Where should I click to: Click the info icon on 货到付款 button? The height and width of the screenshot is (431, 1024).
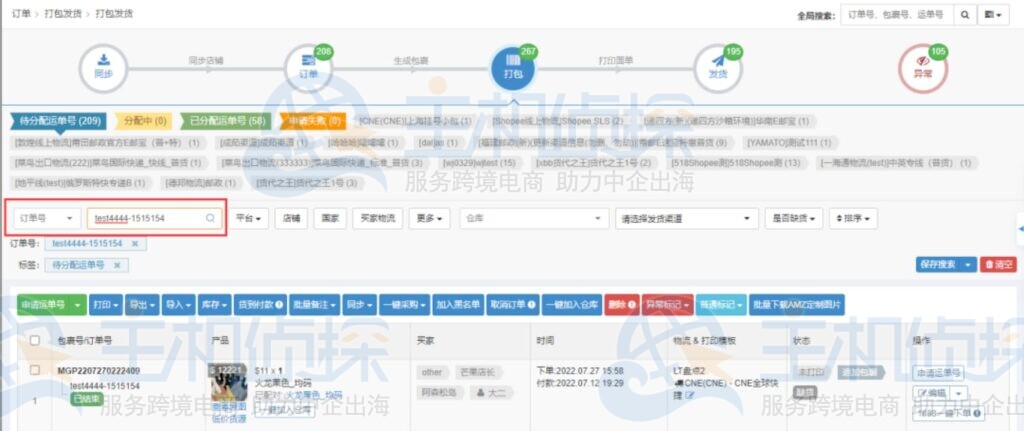pyautogui.click(x=279, y=304)
